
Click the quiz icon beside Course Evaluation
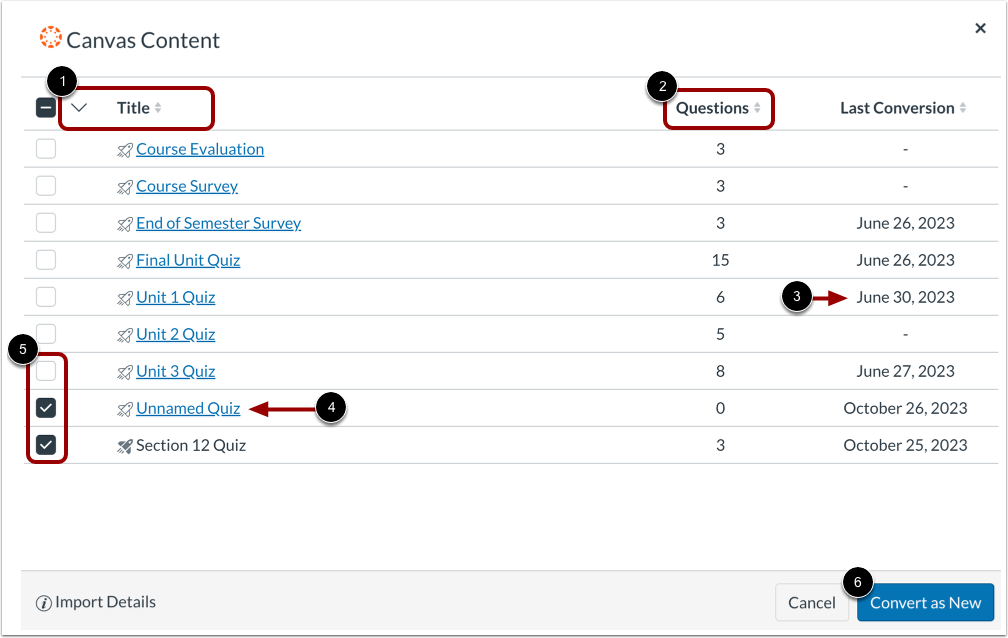123,148
